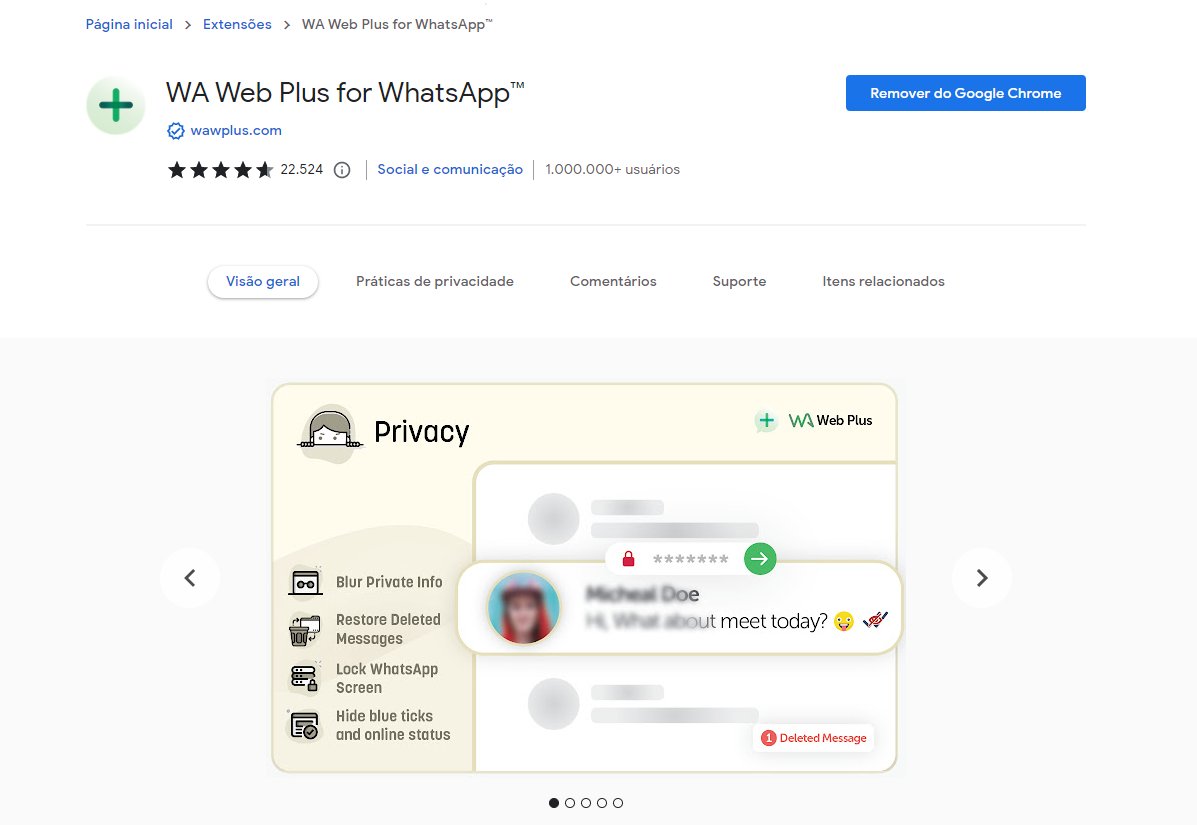Click the WA Web Plus for WhatsApp breadcrumb text
The height and width of the screenshot is (825, 1197).
pyautogui.click(x=397, y=24)
